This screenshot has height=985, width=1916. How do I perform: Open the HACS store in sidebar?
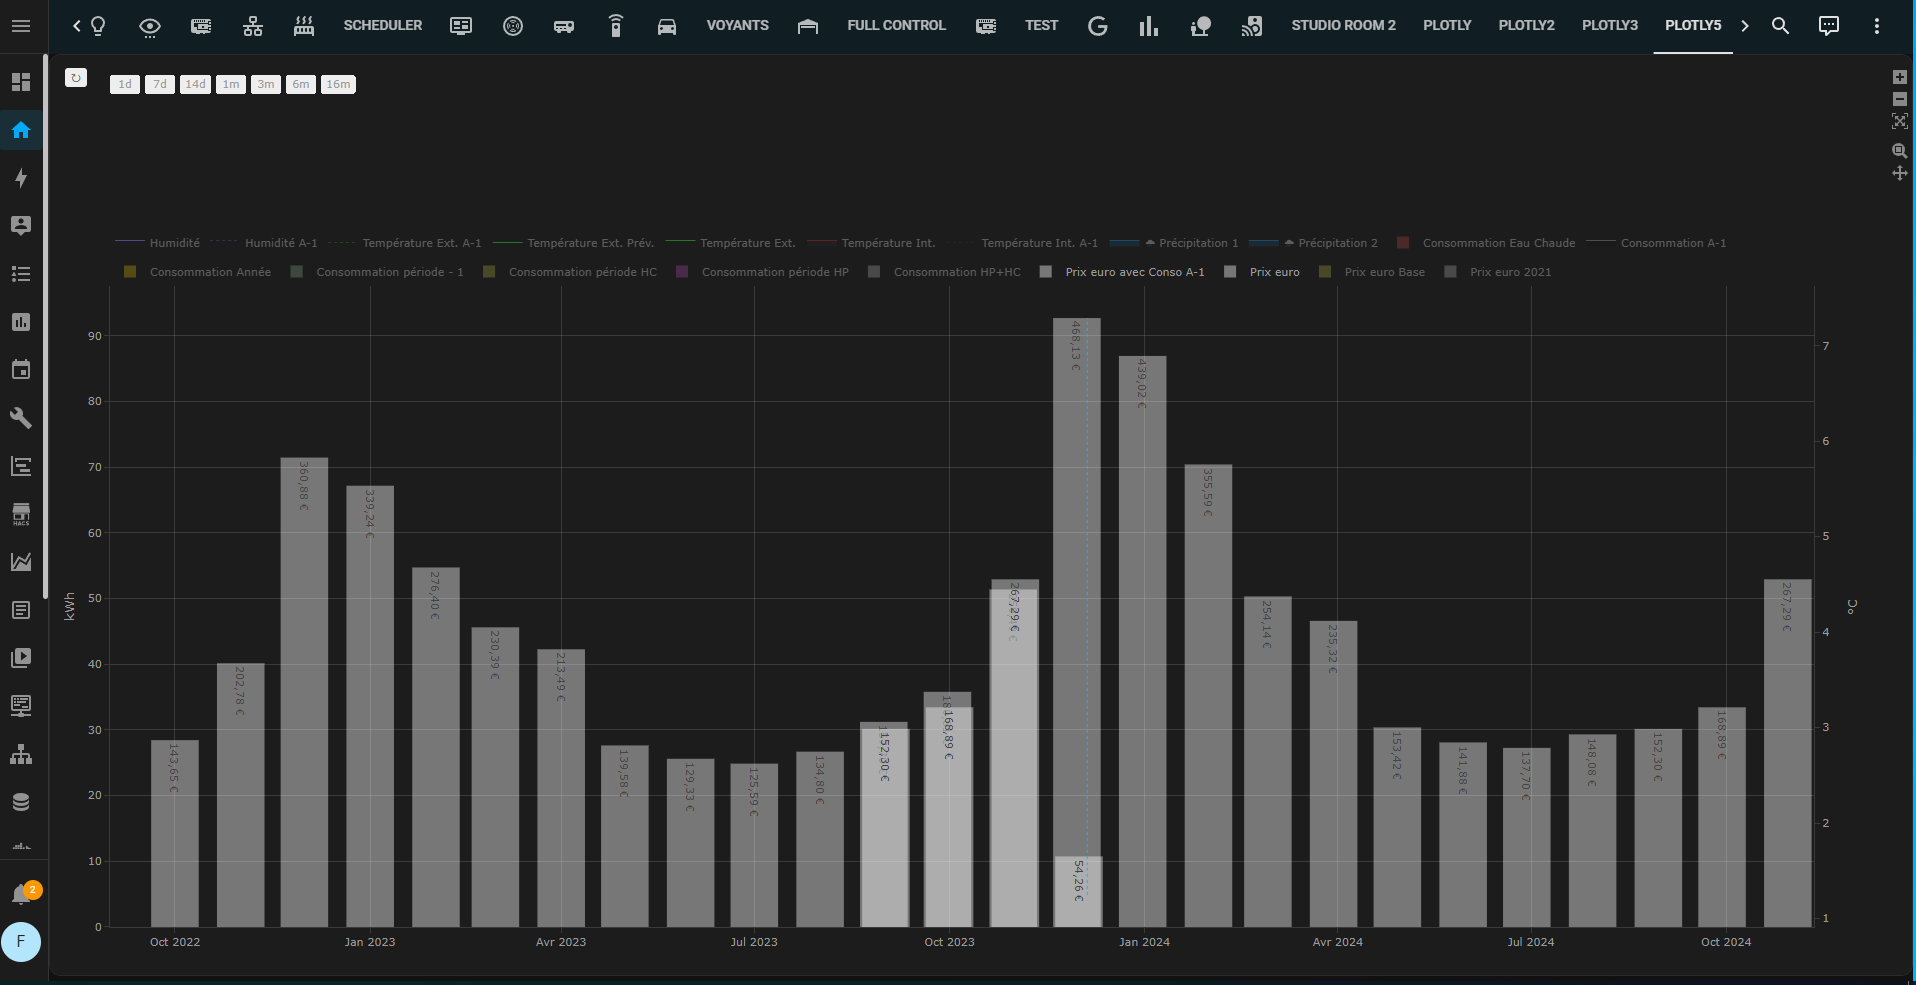click(x=21, y=514)
